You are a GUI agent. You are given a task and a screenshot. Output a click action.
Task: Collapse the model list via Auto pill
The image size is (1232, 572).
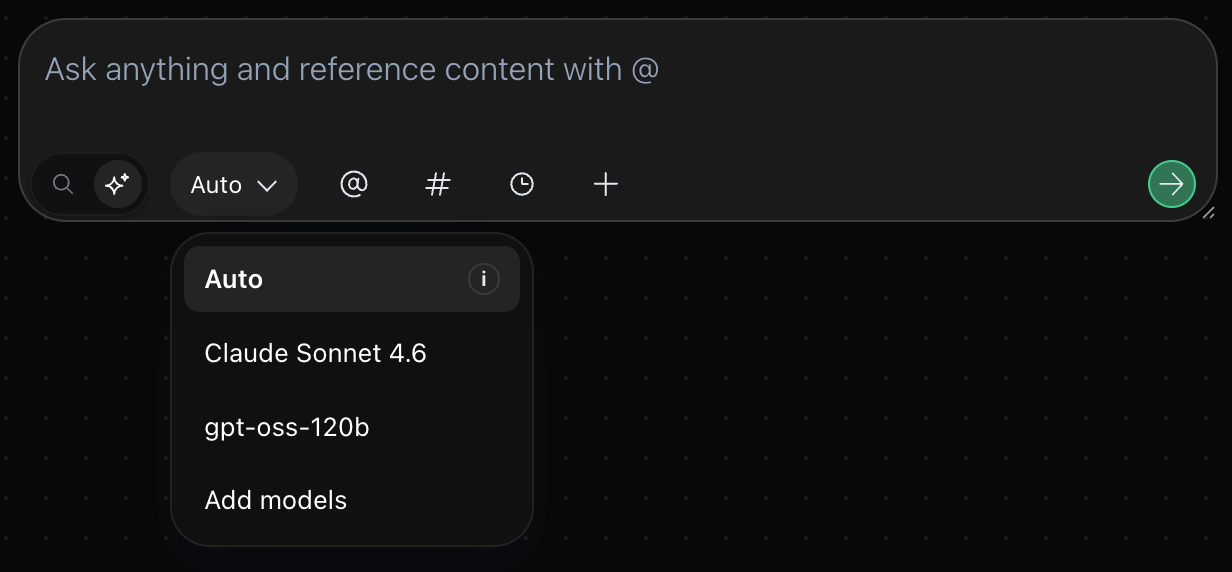[x=233, y=185]
